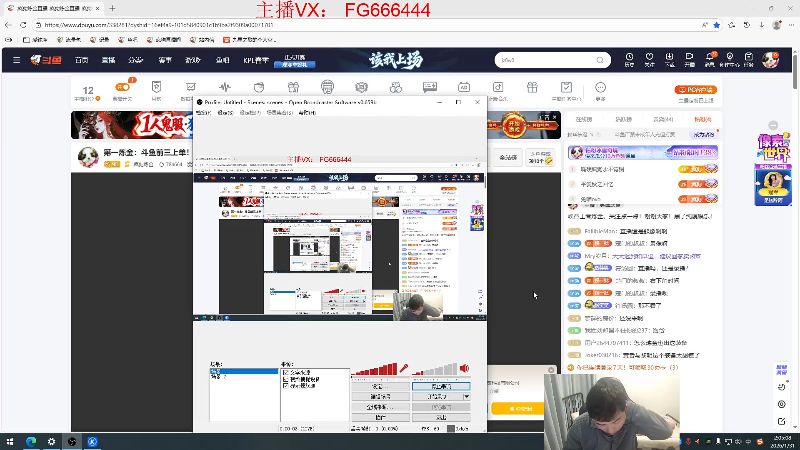Screen dimensions: 800x450
Task: Open the settings gear on the taskbar
Action: coord(52,442)
